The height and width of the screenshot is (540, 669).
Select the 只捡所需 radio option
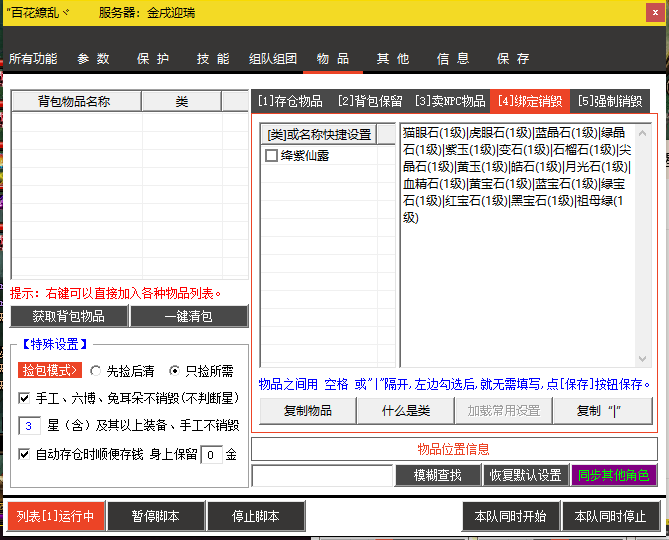click(x=174, y=371)
